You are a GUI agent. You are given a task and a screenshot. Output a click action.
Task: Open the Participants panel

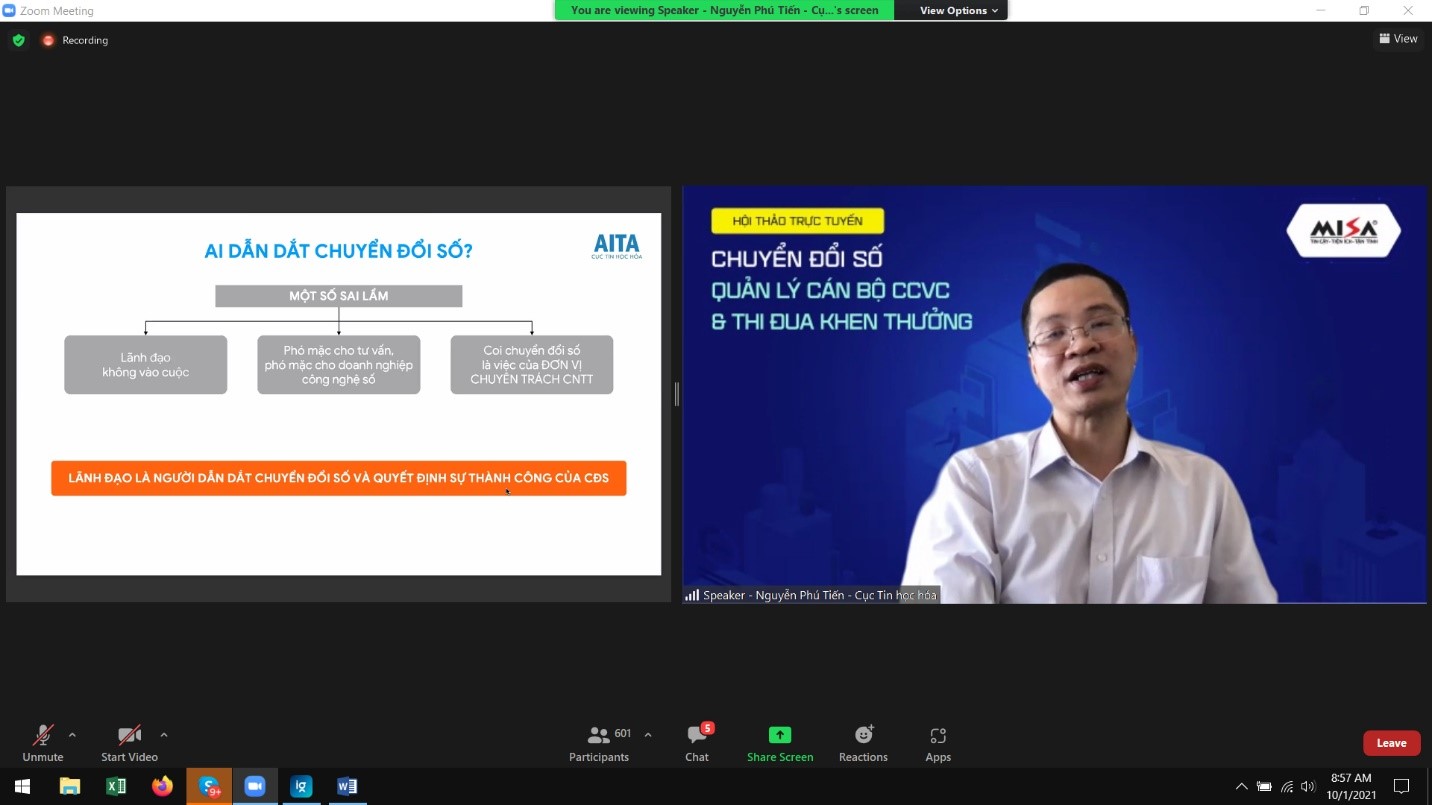coord(599,743)
